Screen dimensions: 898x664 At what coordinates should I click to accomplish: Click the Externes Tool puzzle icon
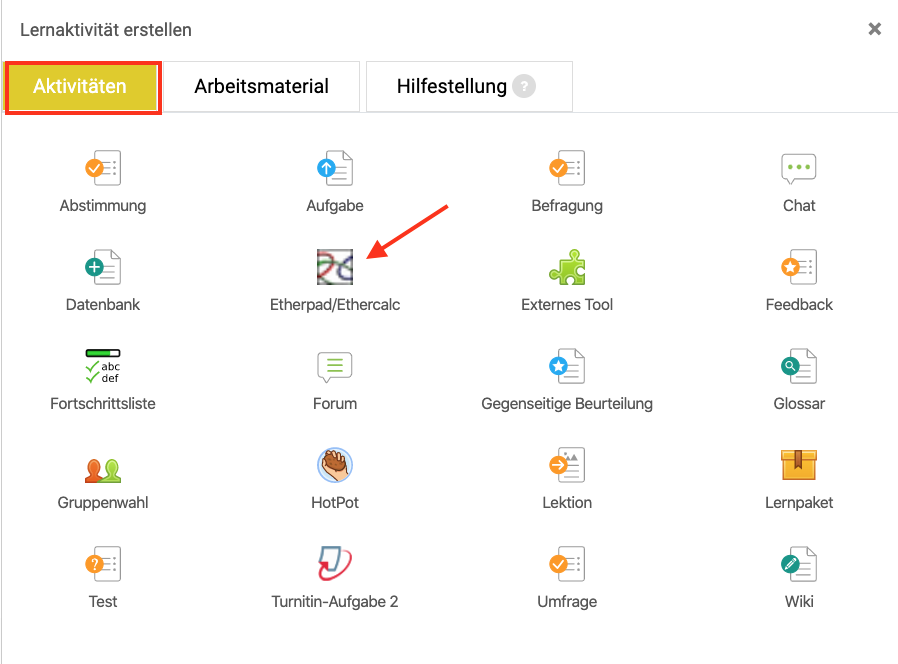[x=566, y=268]
